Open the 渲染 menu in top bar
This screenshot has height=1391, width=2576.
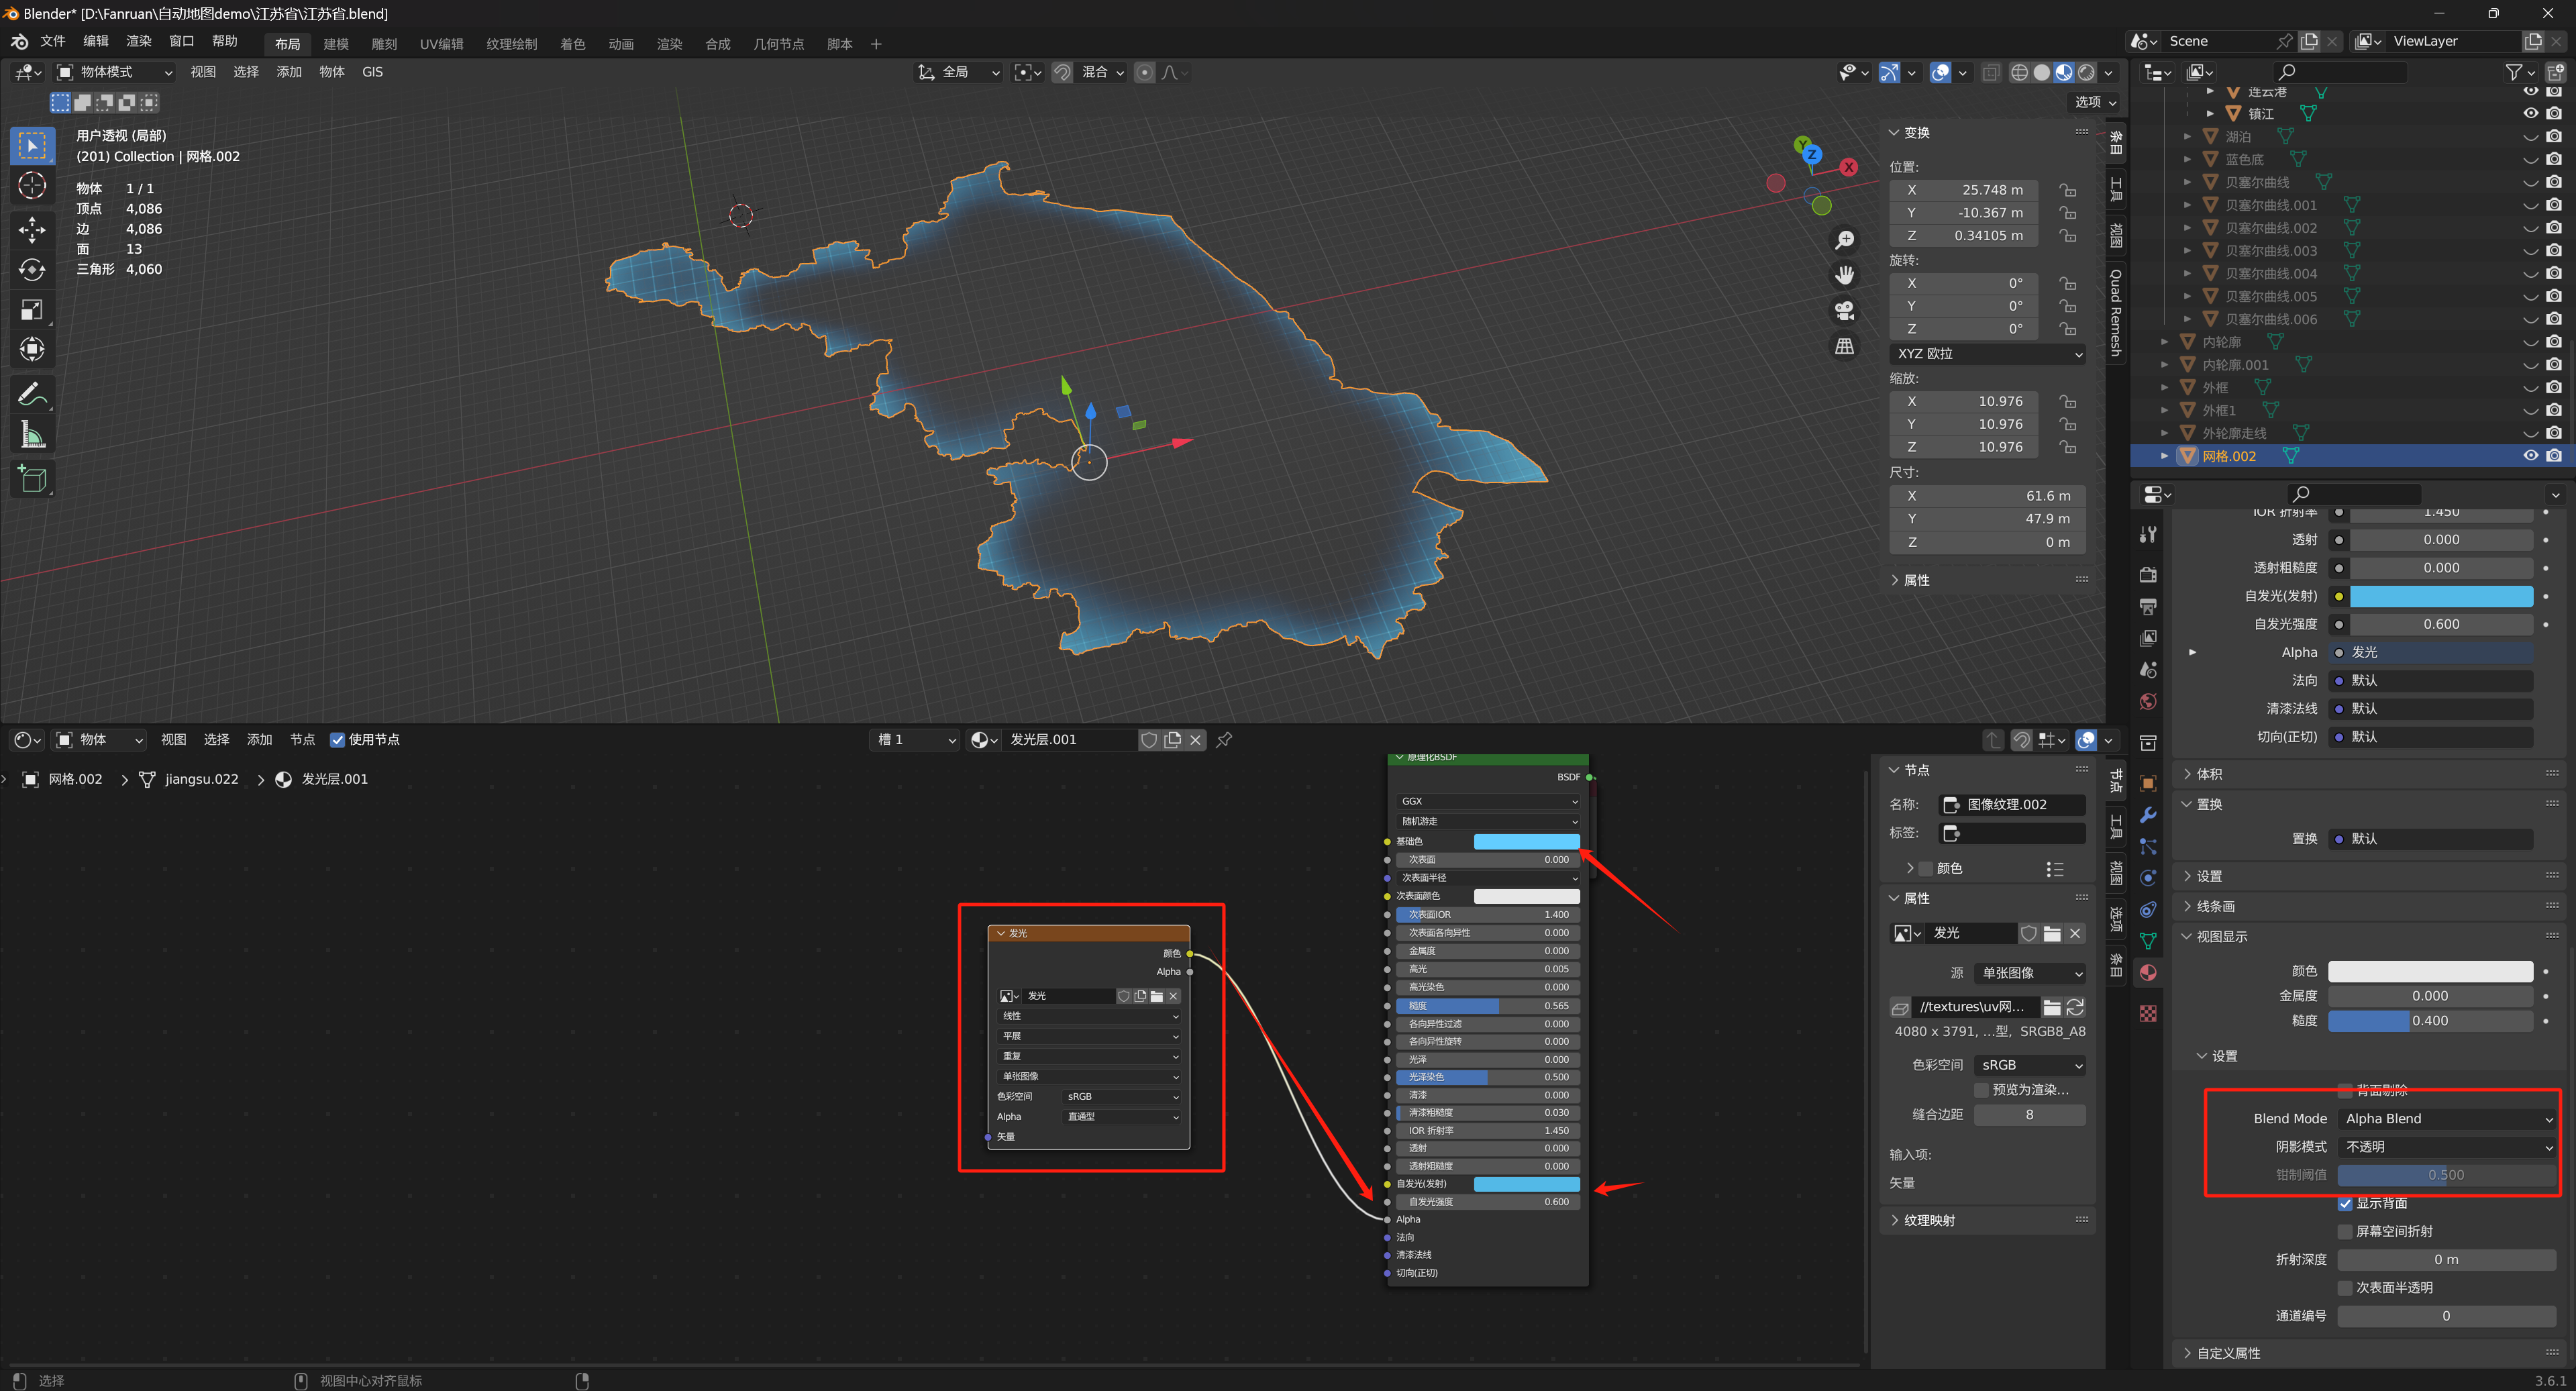pyautogui.click(x=139, y=42)
